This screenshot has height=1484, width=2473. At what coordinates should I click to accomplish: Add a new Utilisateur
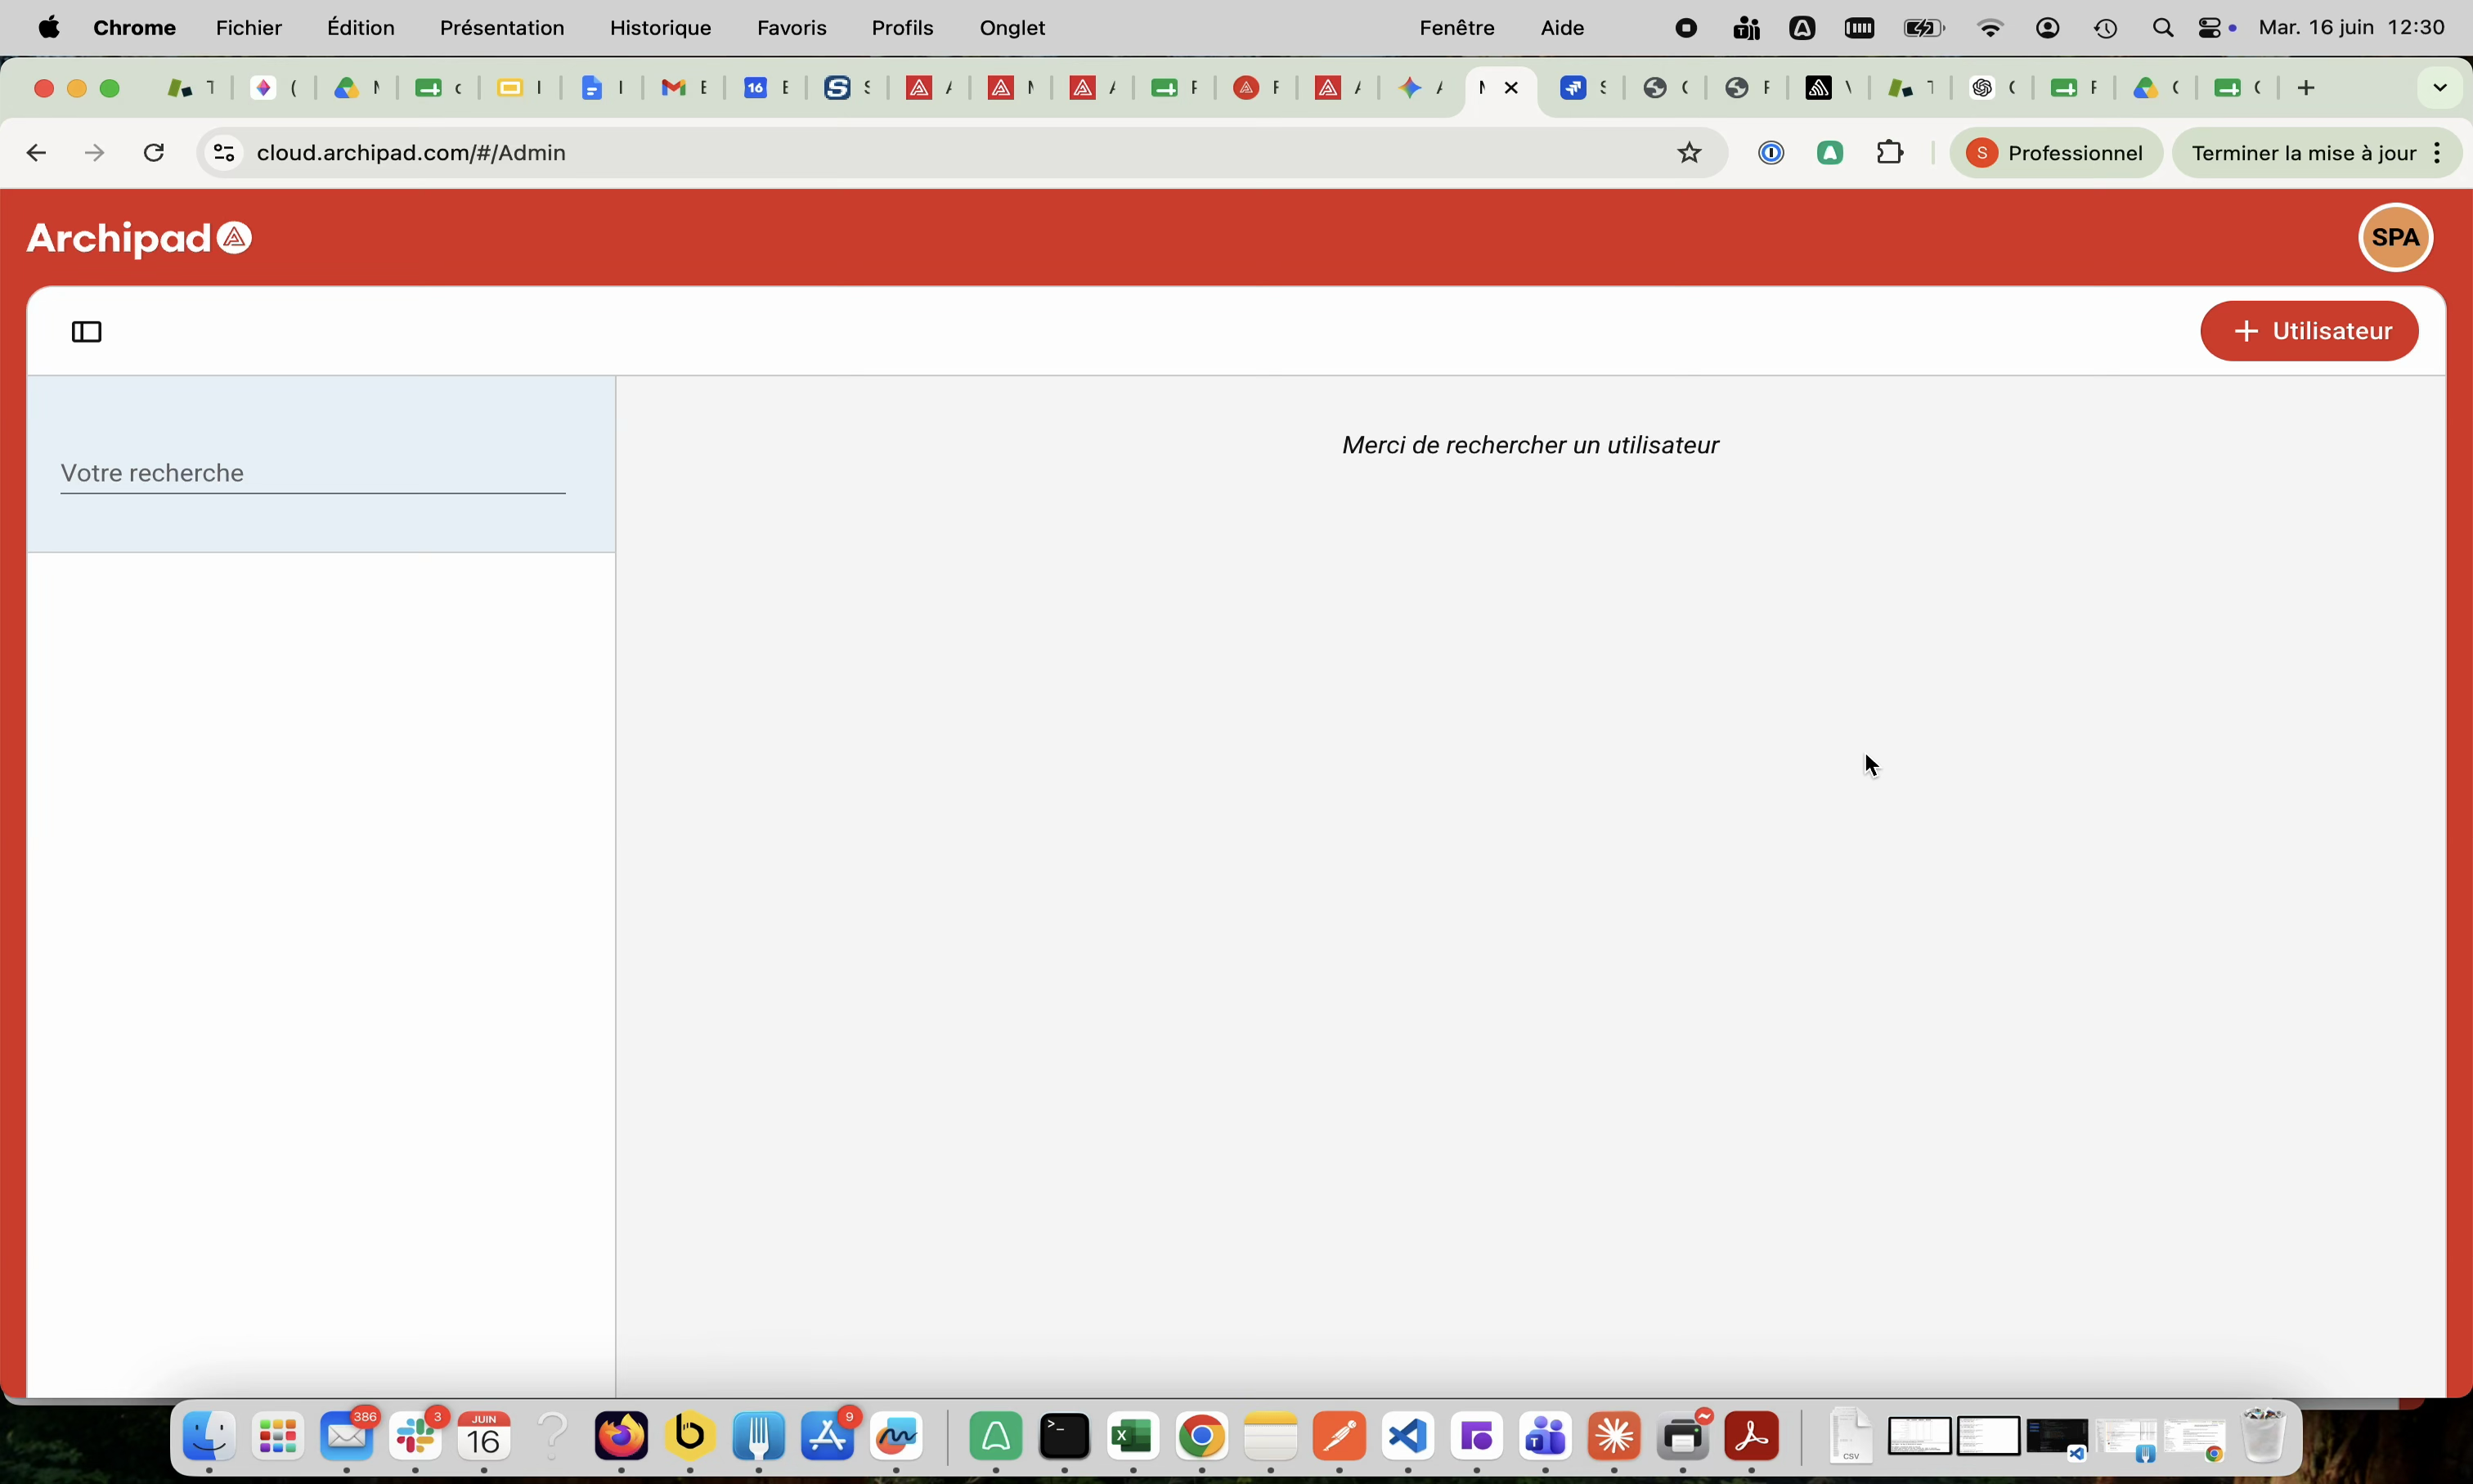click(x=2309, y=331)
